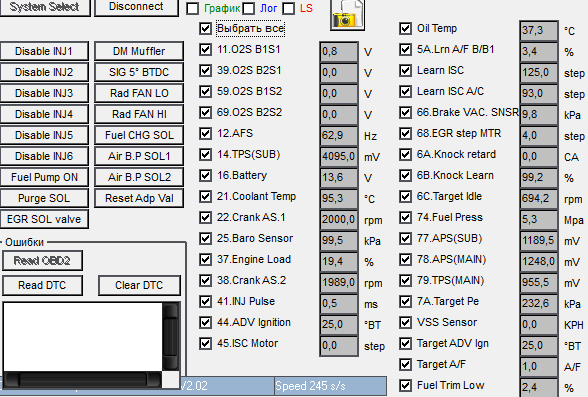Uncheck the 45.ISC Motor checkbox
Image resolution: width=588 pixels, height=397 pixels.
click(205, 343)
